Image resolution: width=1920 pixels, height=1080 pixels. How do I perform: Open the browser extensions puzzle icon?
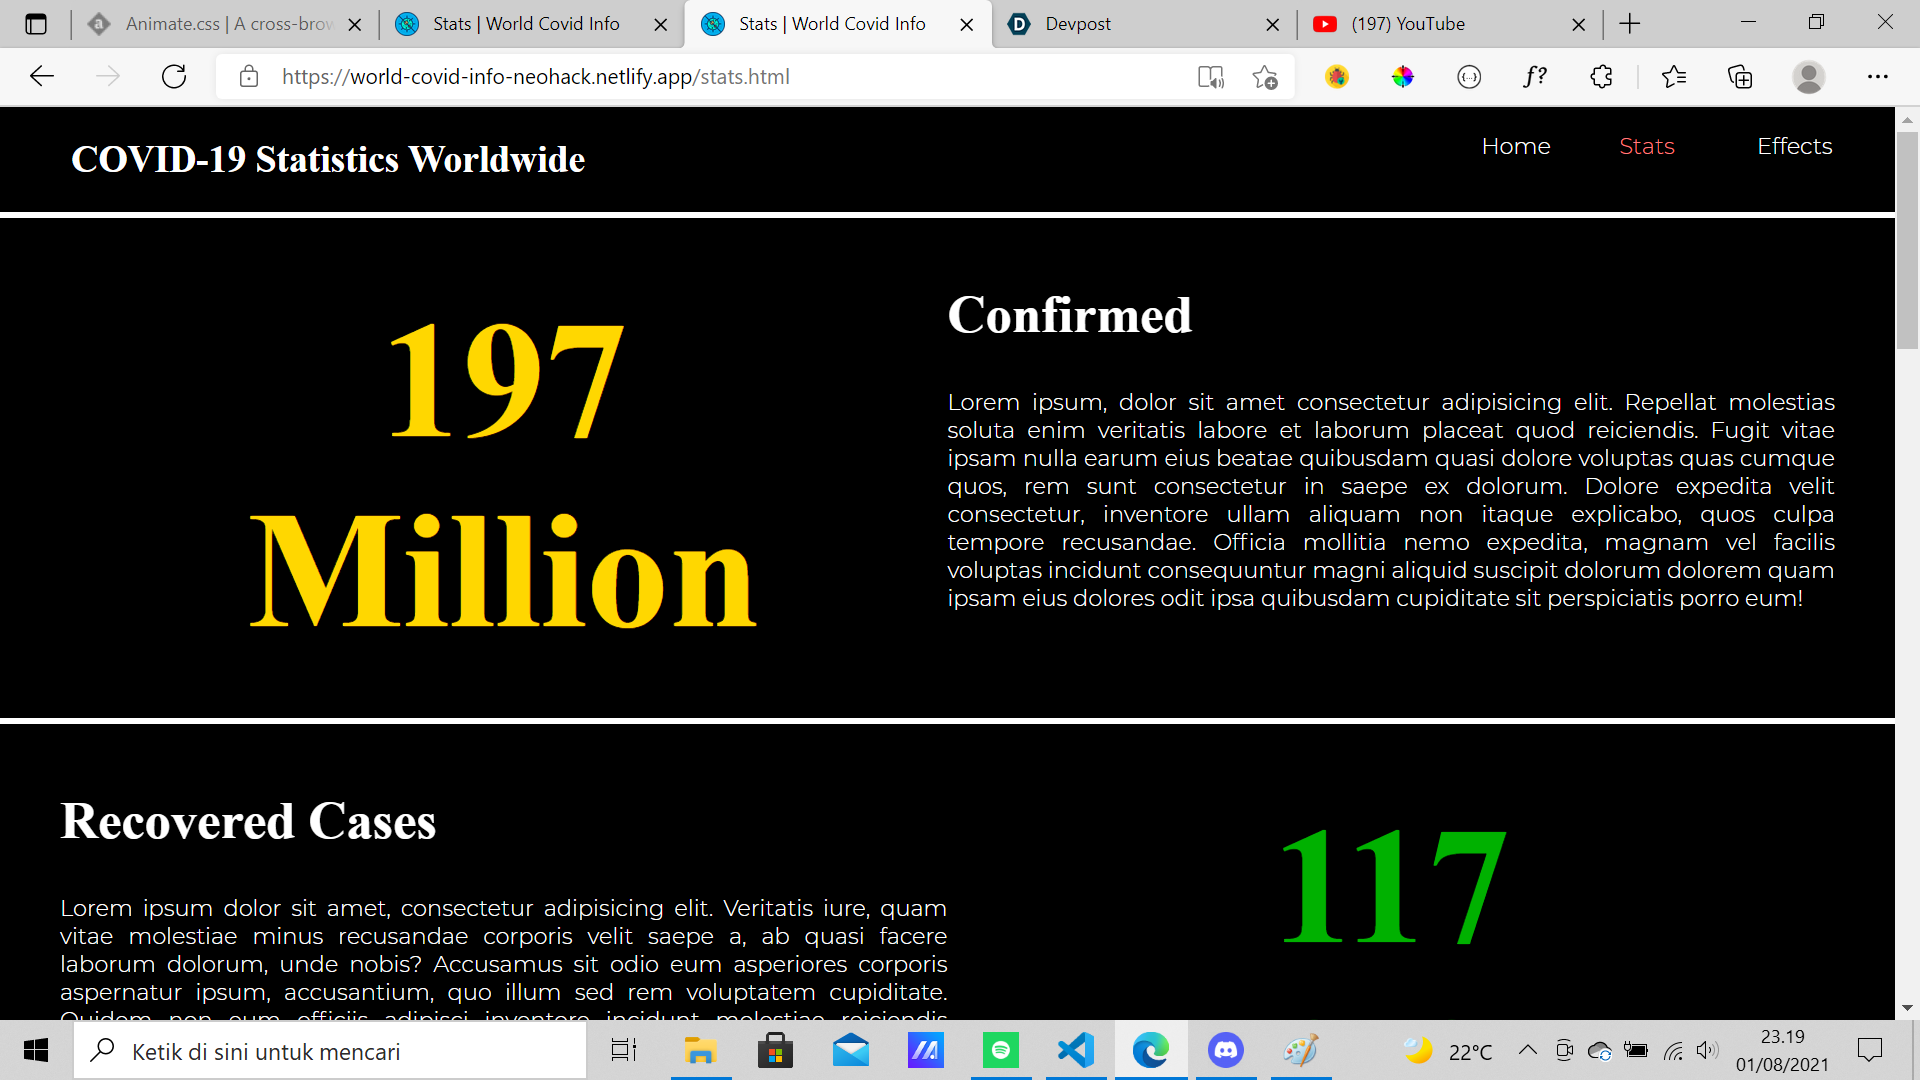click(1601, 77)
